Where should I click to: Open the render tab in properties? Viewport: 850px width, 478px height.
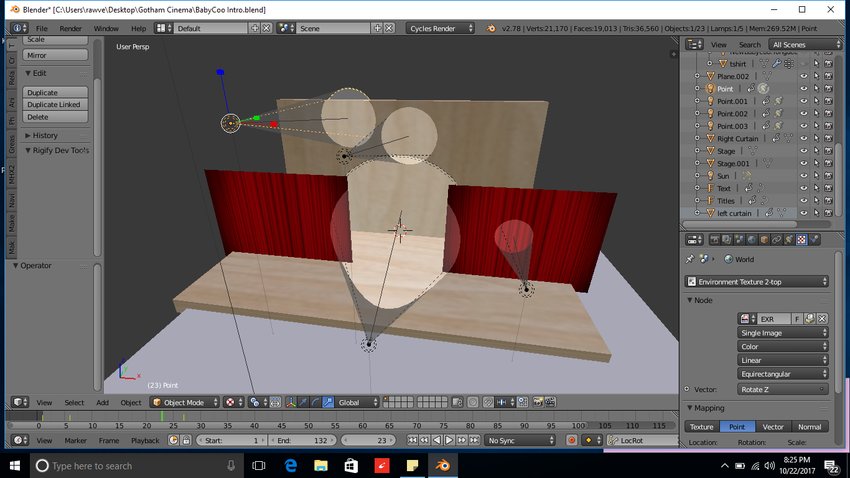(x=714, y=240)
